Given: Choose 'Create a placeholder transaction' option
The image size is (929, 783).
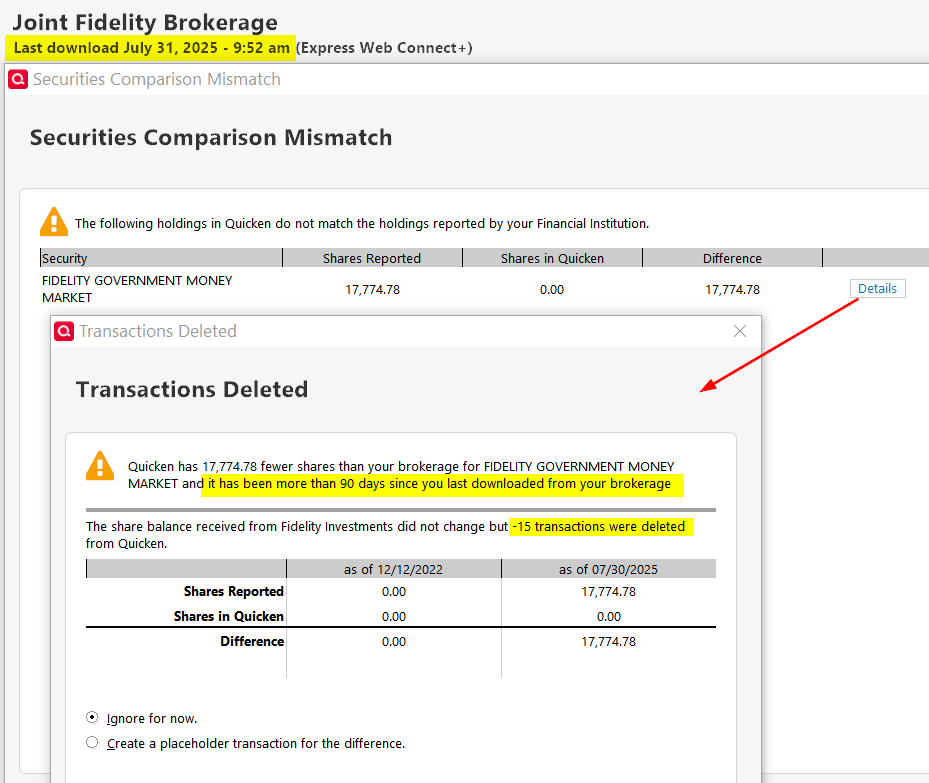Looking at the screenshot, I should (x=92, y=743).
